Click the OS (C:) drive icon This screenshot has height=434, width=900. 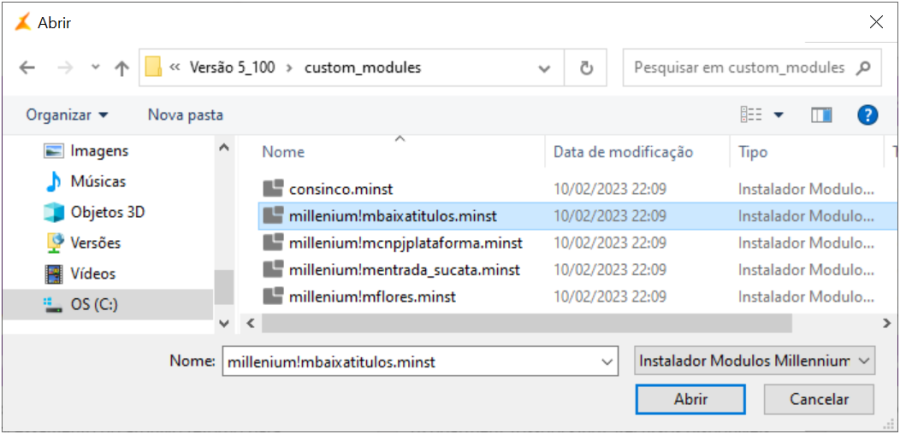(53, 305)
